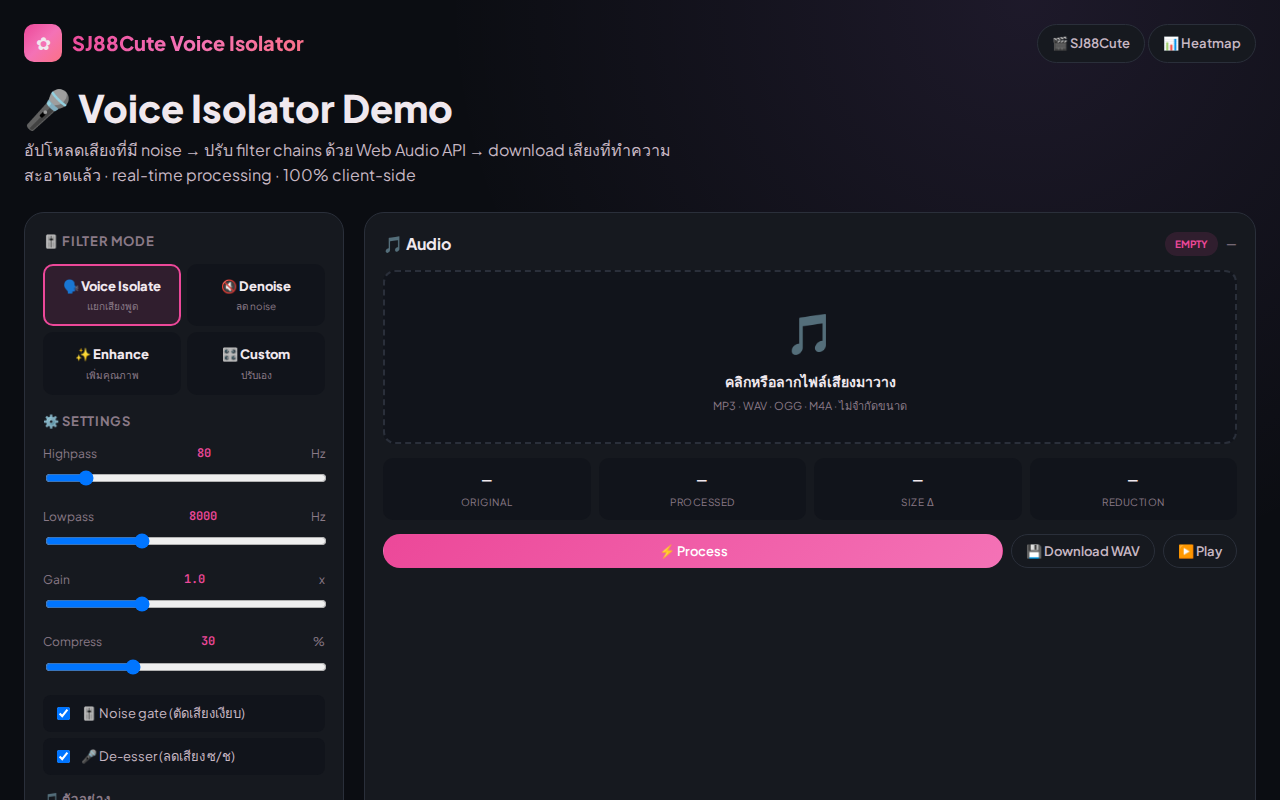Click the Highpass value 80

204,454
